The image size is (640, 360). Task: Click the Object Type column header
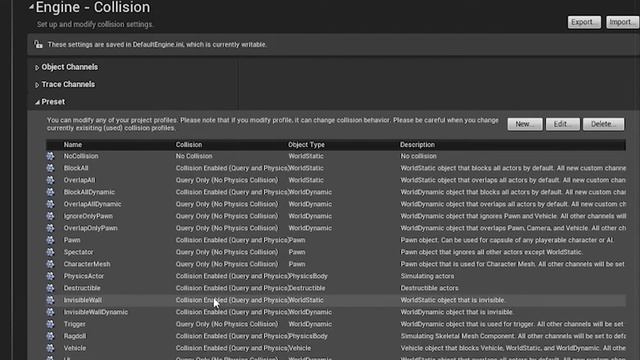[x=306, y=144]
